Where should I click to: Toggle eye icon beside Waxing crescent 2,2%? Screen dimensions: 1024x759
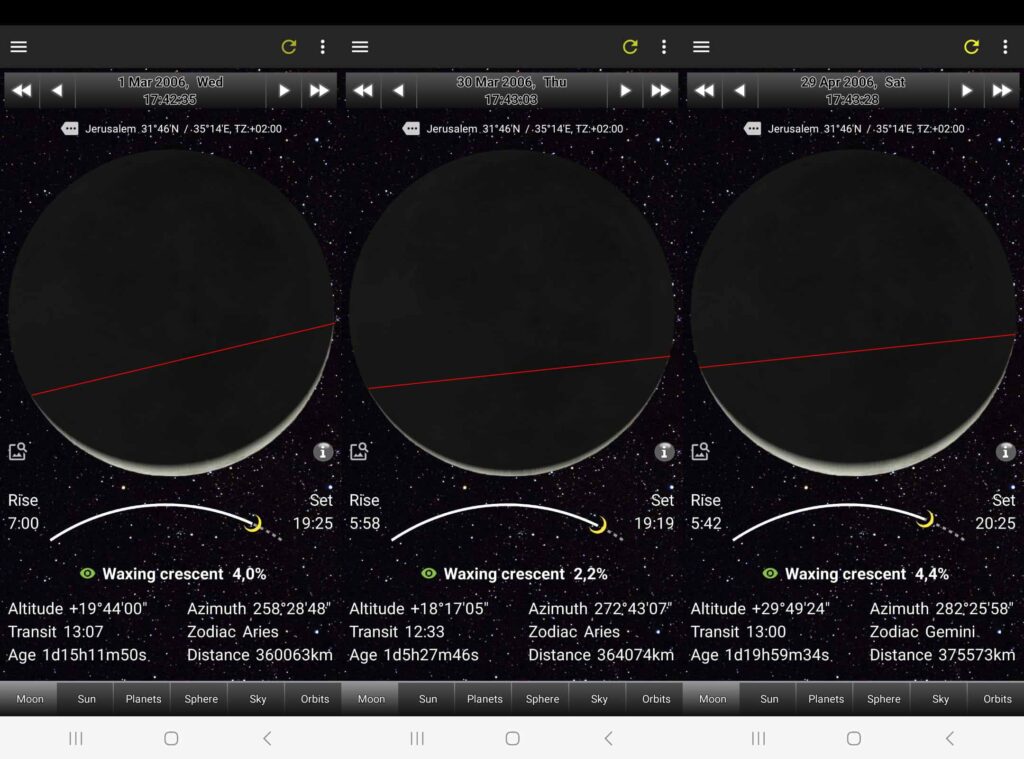tap(429, 574)
